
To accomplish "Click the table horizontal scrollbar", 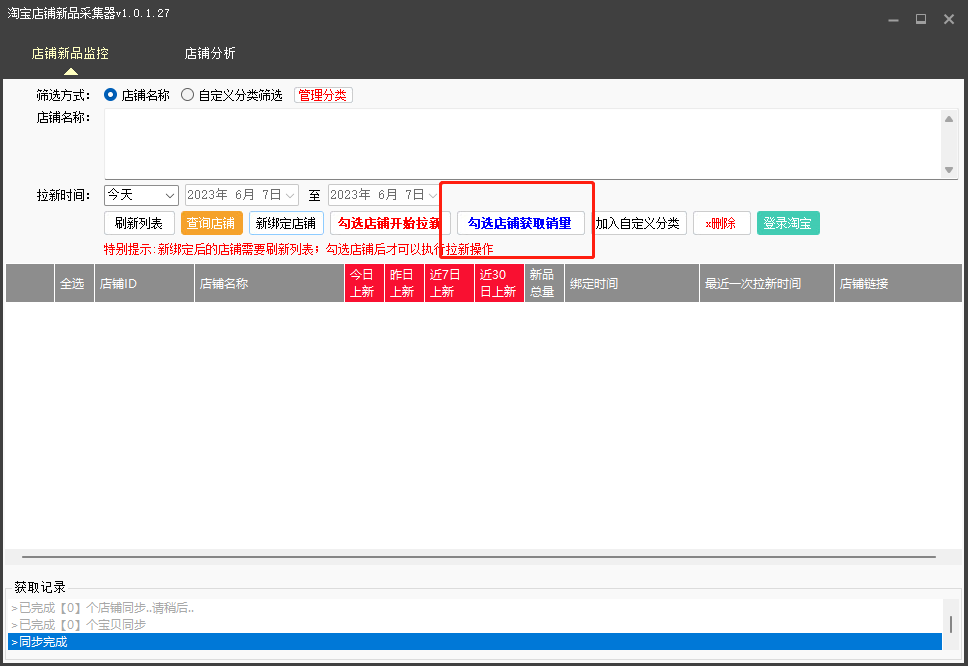I will pos(479,557).
